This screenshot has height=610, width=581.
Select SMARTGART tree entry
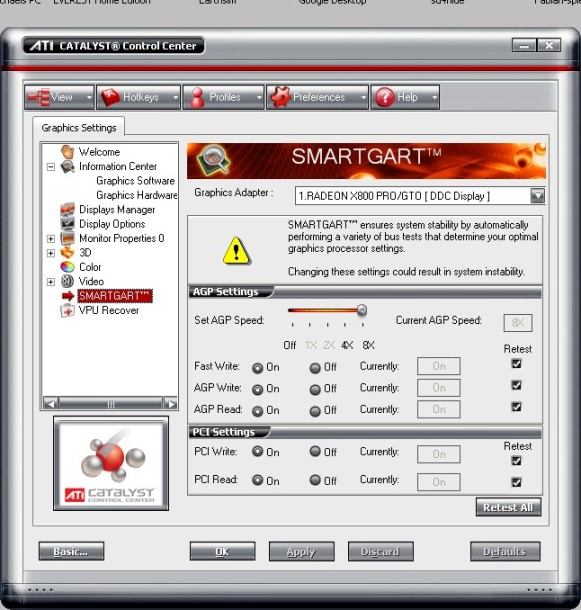click(x=115, y=296)
